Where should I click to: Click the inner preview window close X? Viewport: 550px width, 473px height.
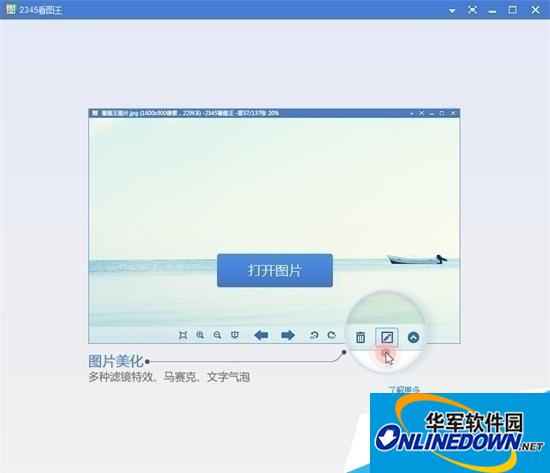(x=453, y=113)
